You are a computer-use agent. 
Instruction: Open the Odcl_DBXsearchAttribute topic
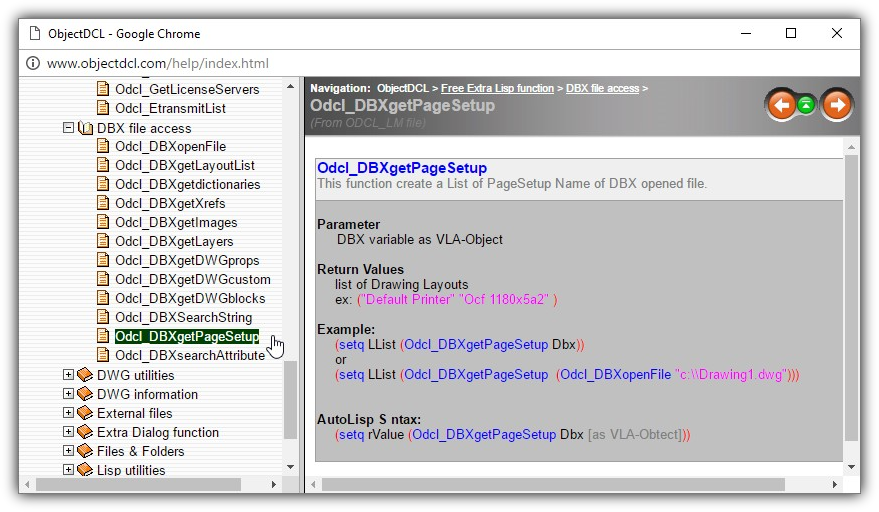[190, 356]
